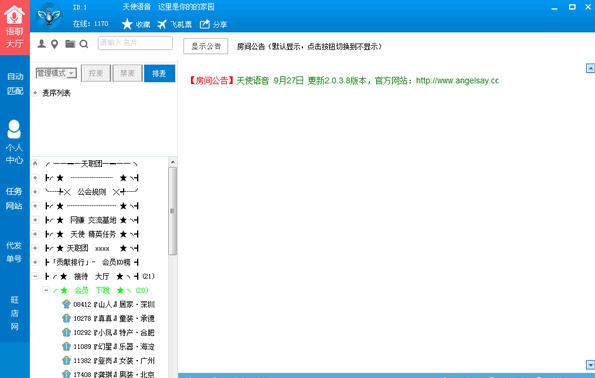Click the location pin icon
This screenshot has height=378, width=595.
point(55,44)
